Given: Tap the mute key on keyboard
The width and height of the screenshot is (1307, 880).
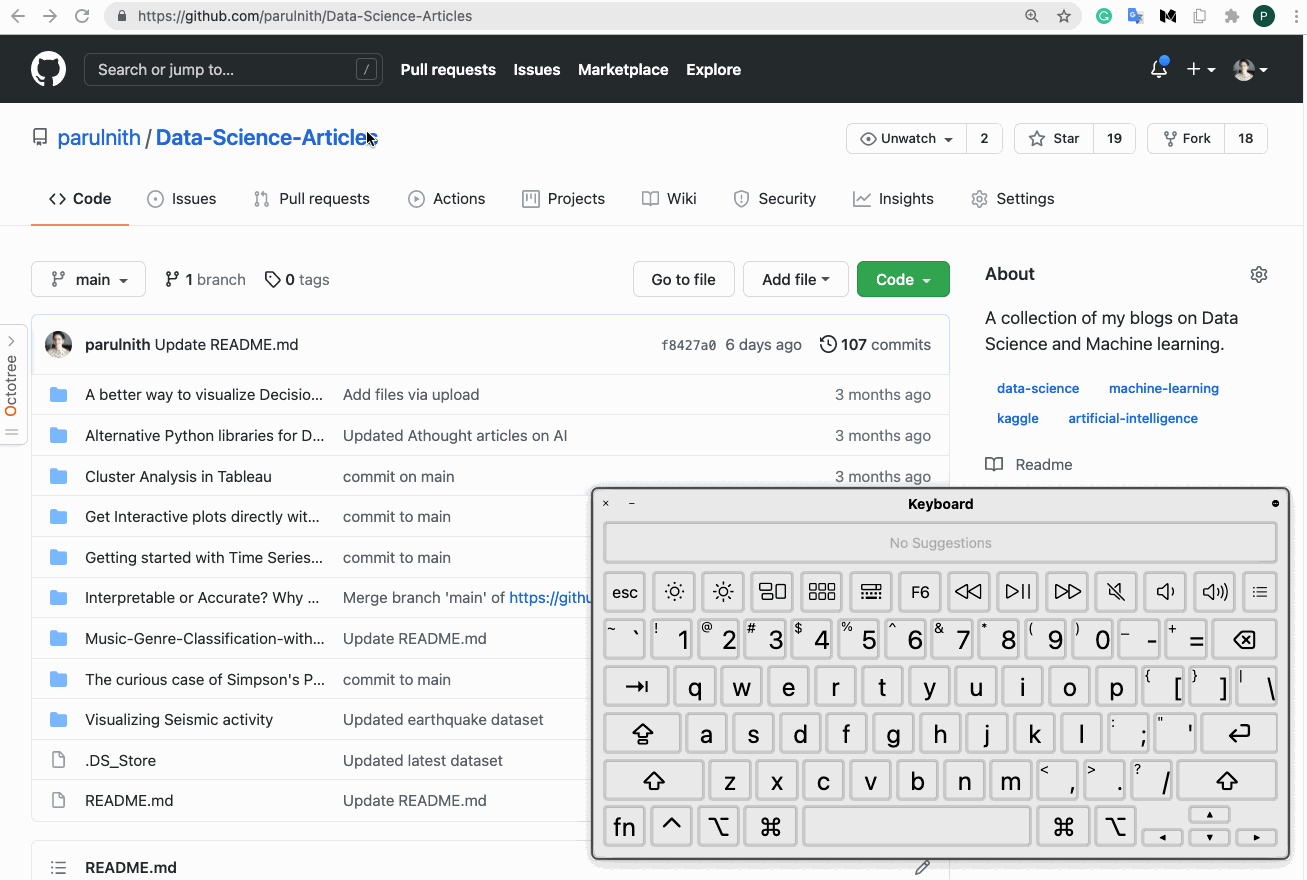Looking at the screenshot, I should tap(1116, 592).
